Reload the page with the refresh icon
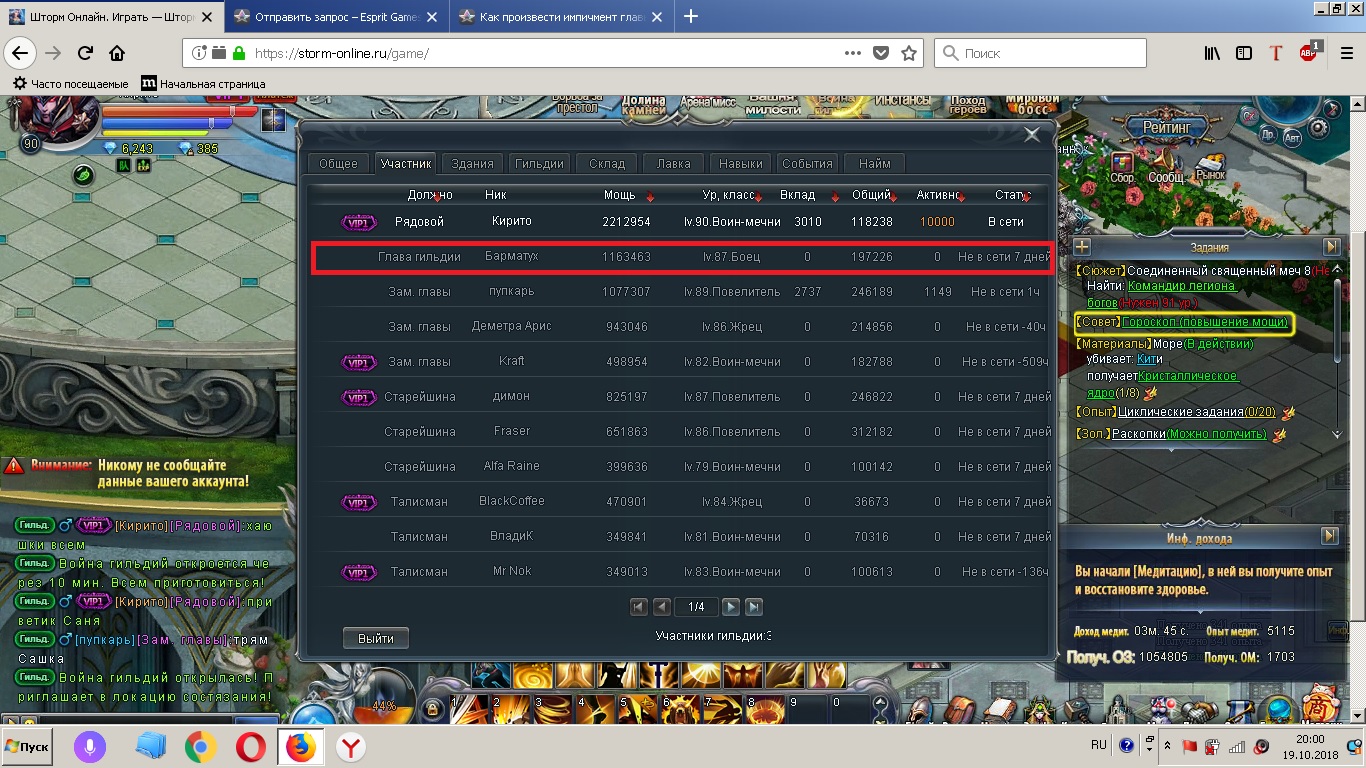 85,53
